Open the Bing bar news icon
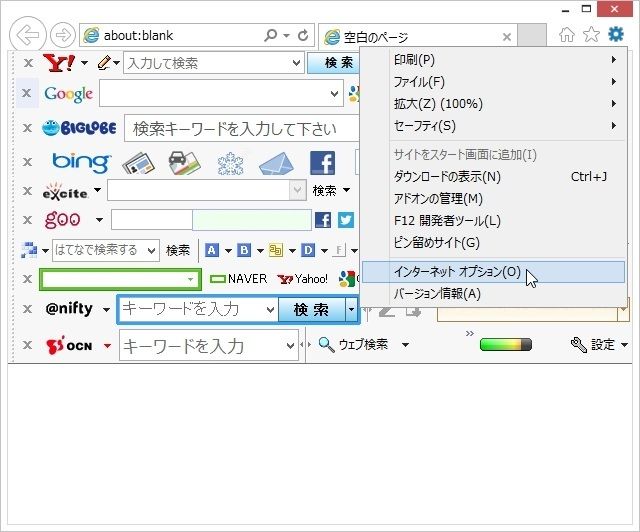 pos(138,163)
